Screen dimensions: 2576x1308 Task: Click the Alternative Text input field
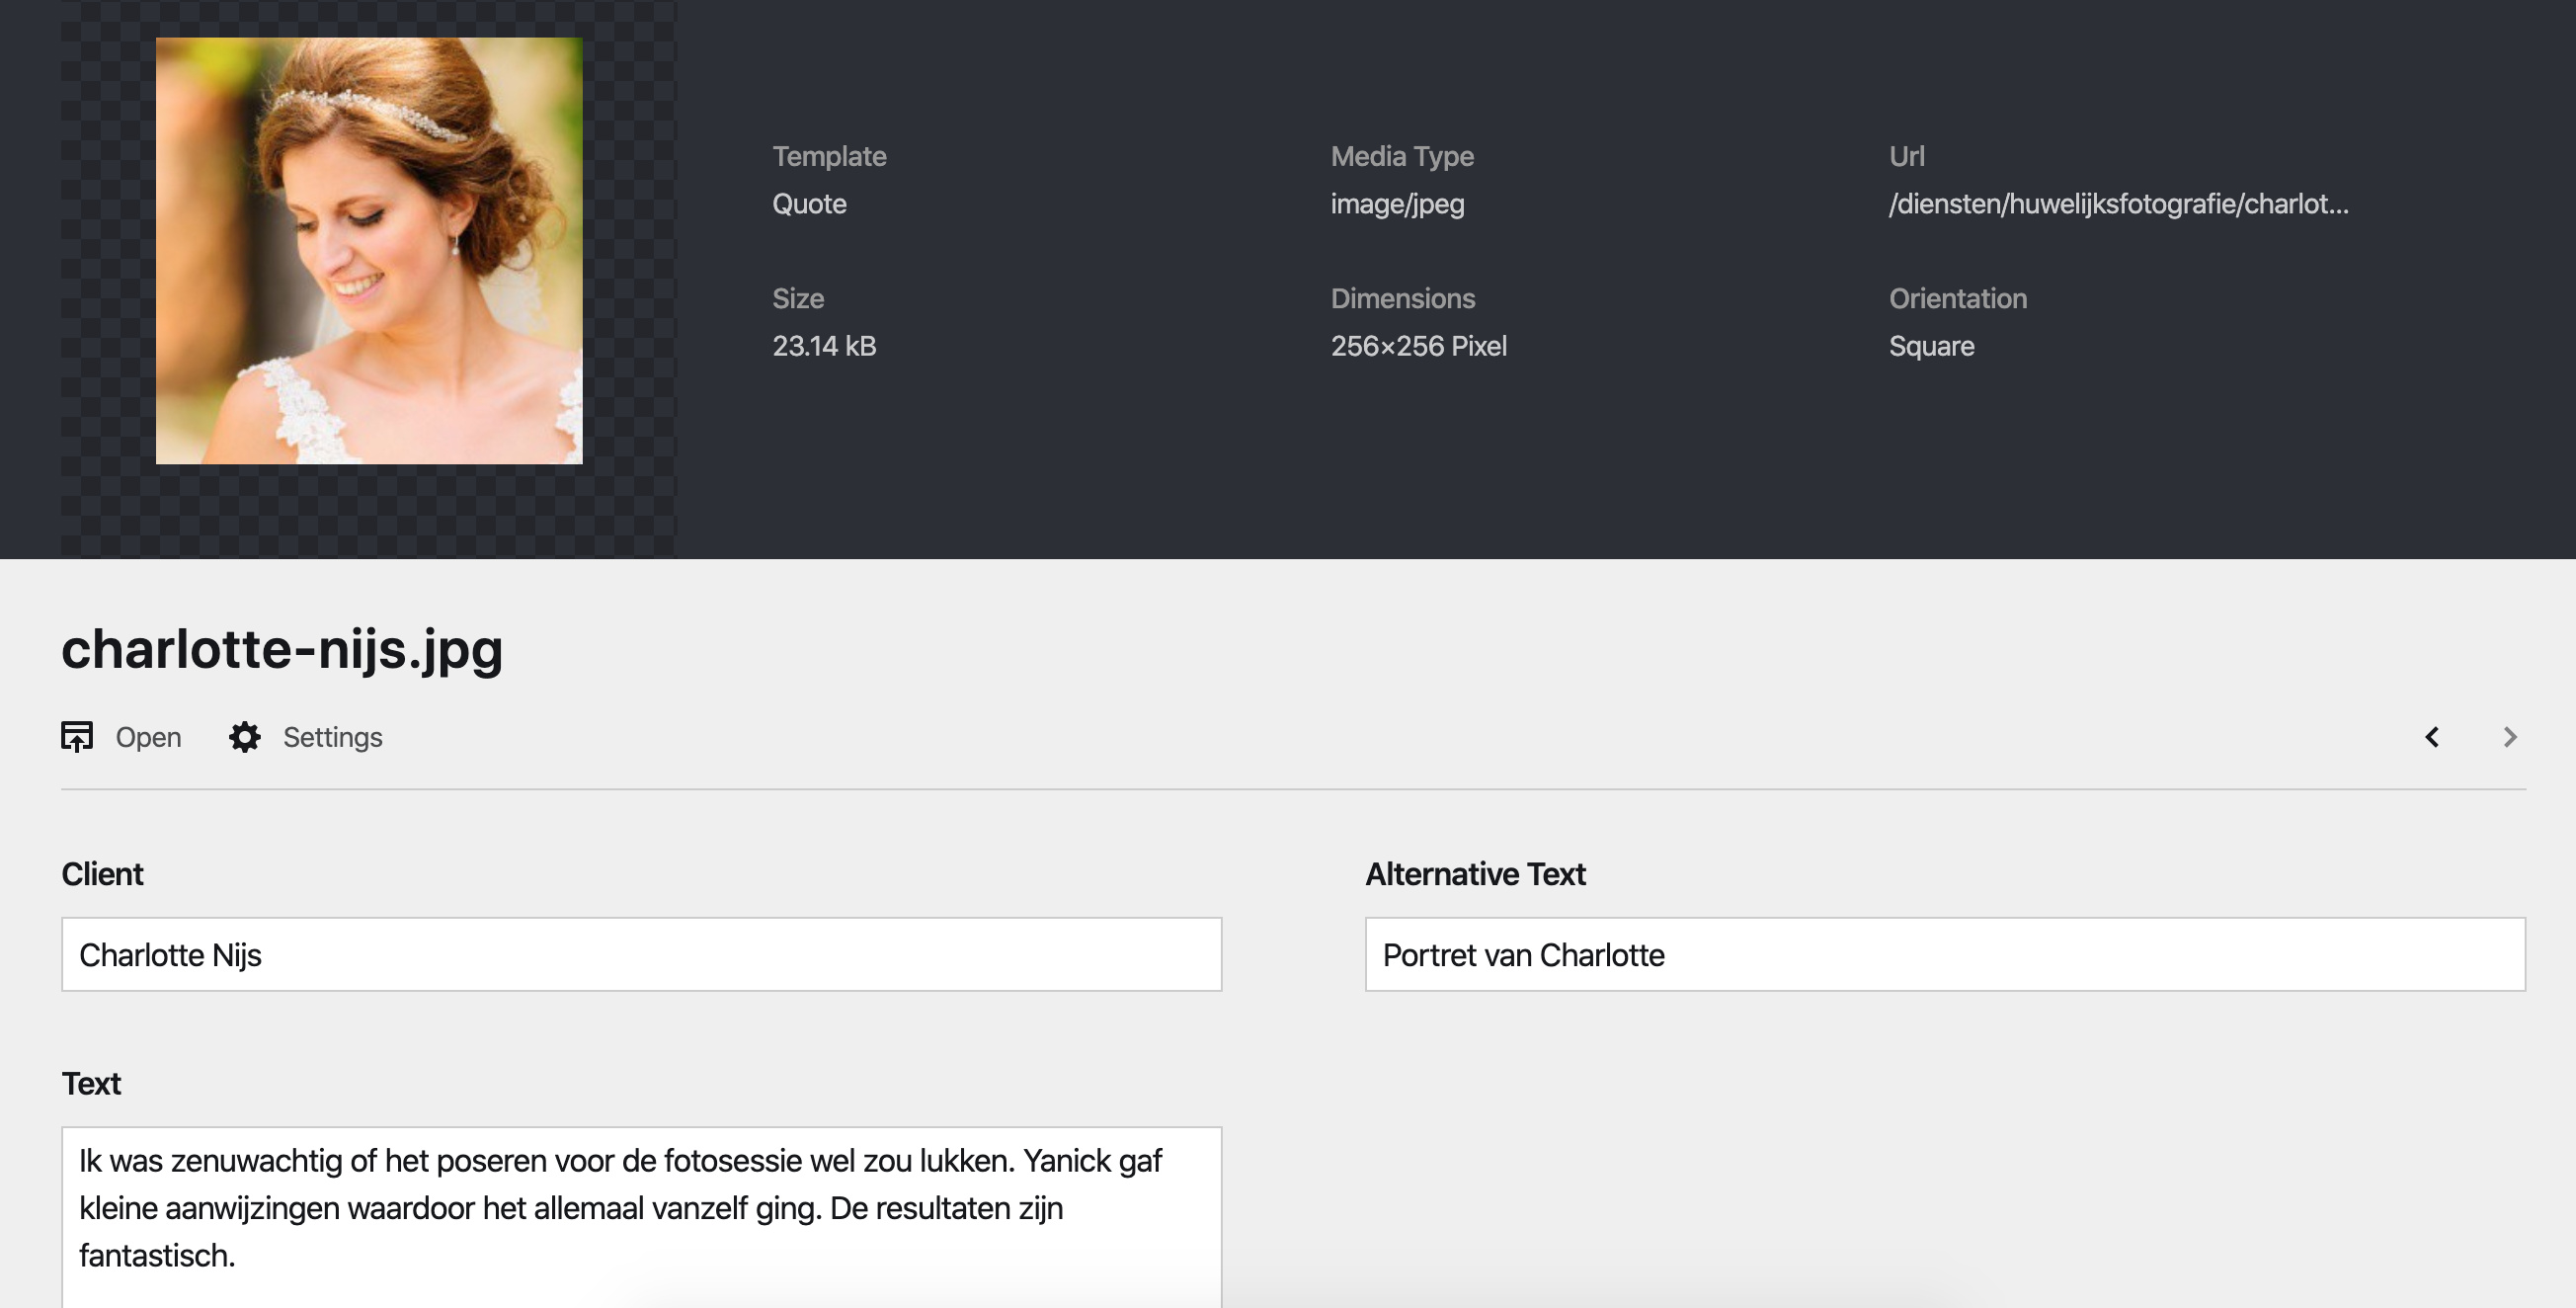(1944, 954)
